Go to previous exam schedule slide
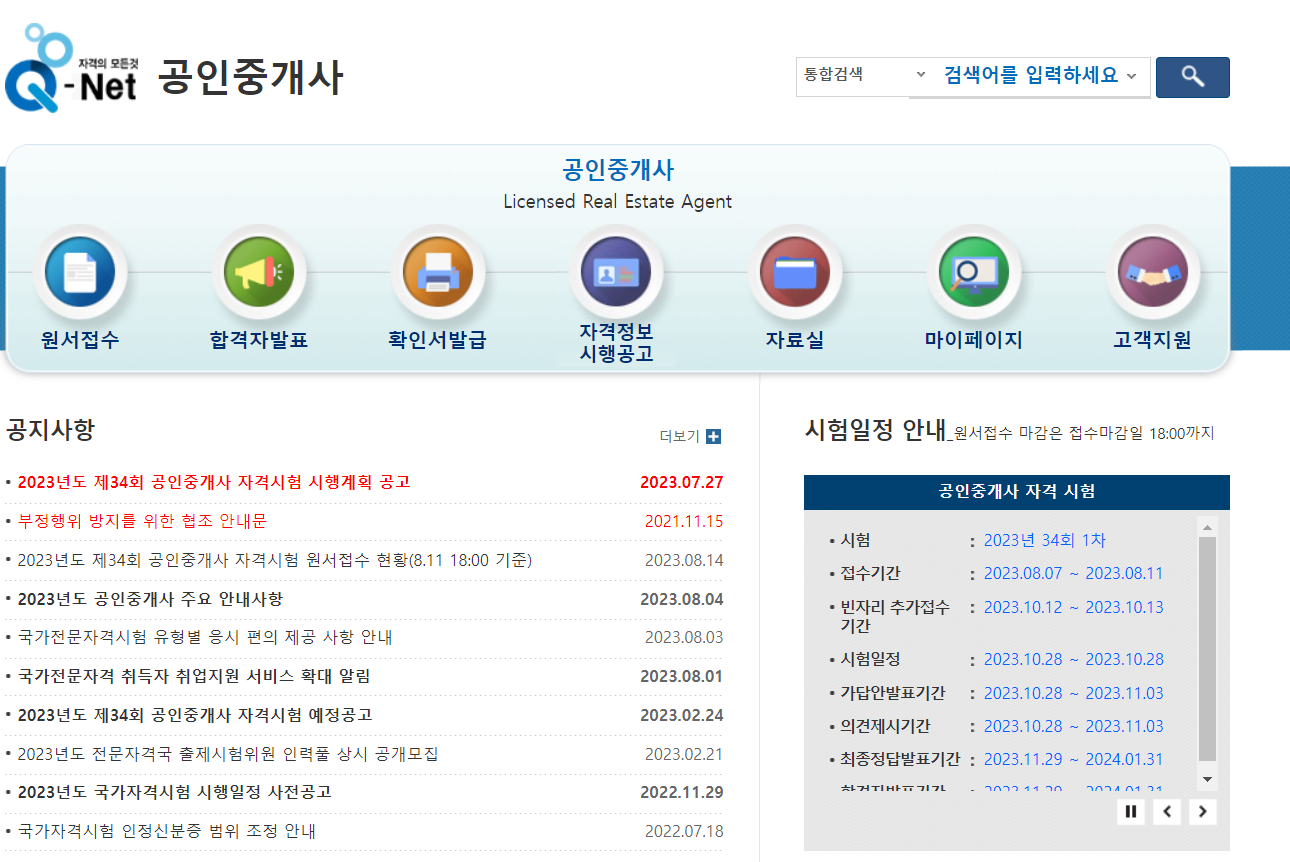 1167,811
